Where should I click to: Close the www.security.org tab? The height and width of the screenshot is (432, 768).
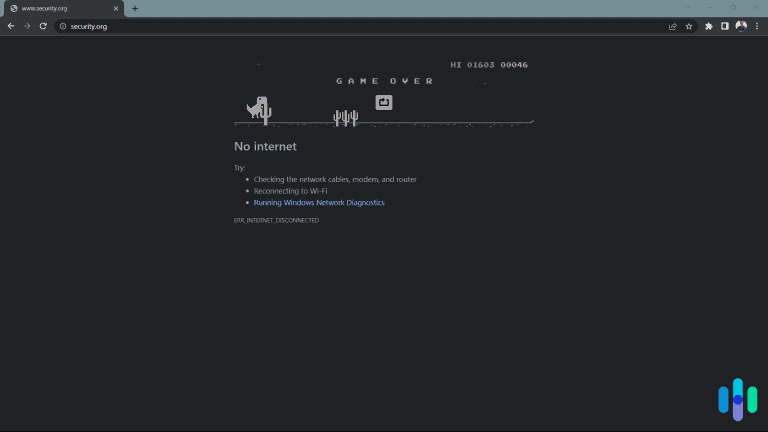point(117,8)
